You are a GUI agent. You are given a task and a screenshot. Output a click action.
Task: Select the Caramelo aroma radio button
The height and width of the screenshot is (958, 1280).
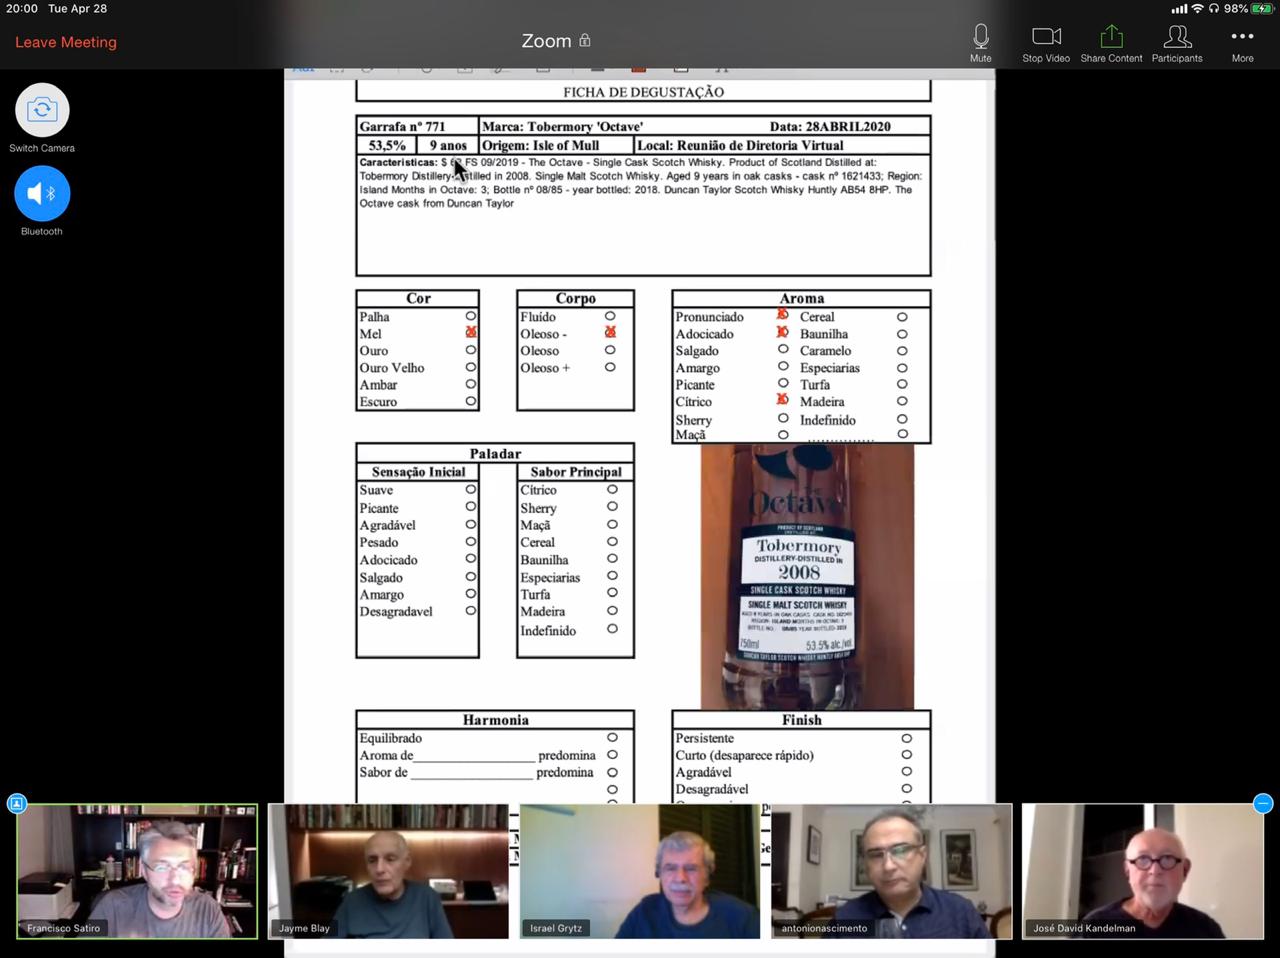coord(902,351)
